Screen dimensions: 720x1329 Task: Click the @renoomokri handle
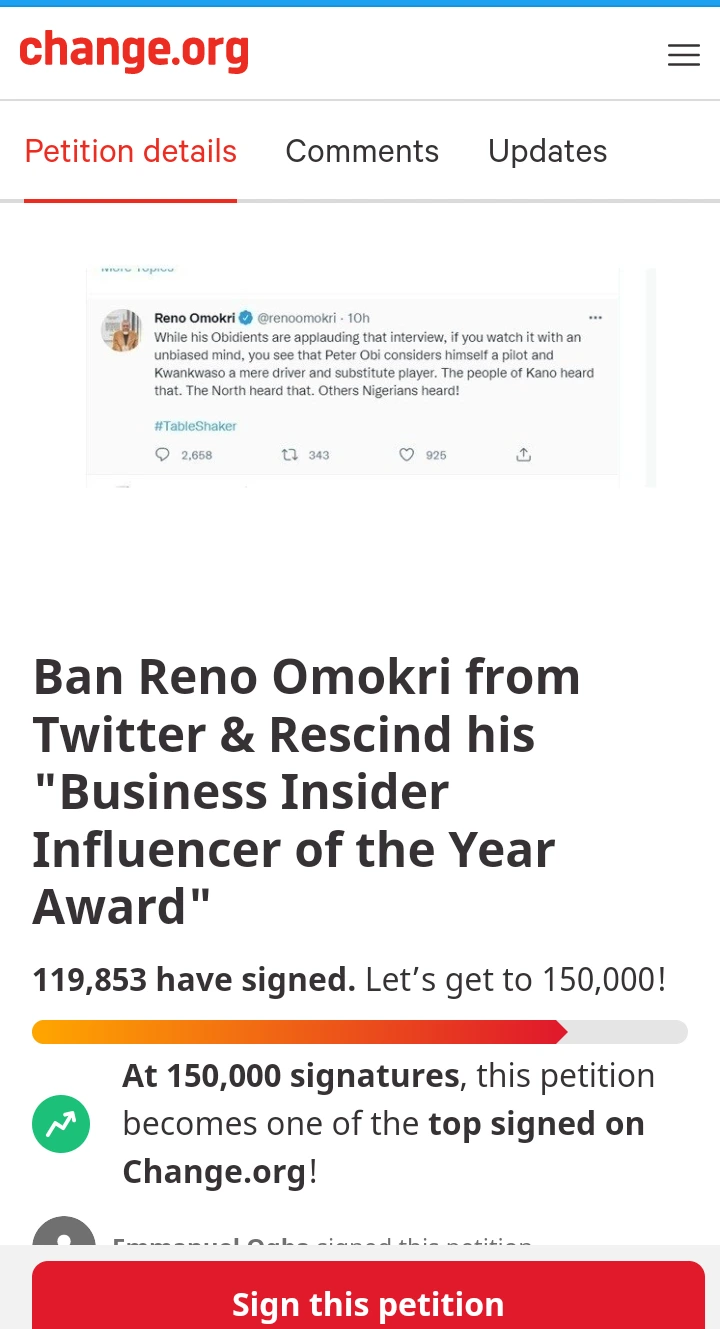pyautogui.click(x=297, y=318)
